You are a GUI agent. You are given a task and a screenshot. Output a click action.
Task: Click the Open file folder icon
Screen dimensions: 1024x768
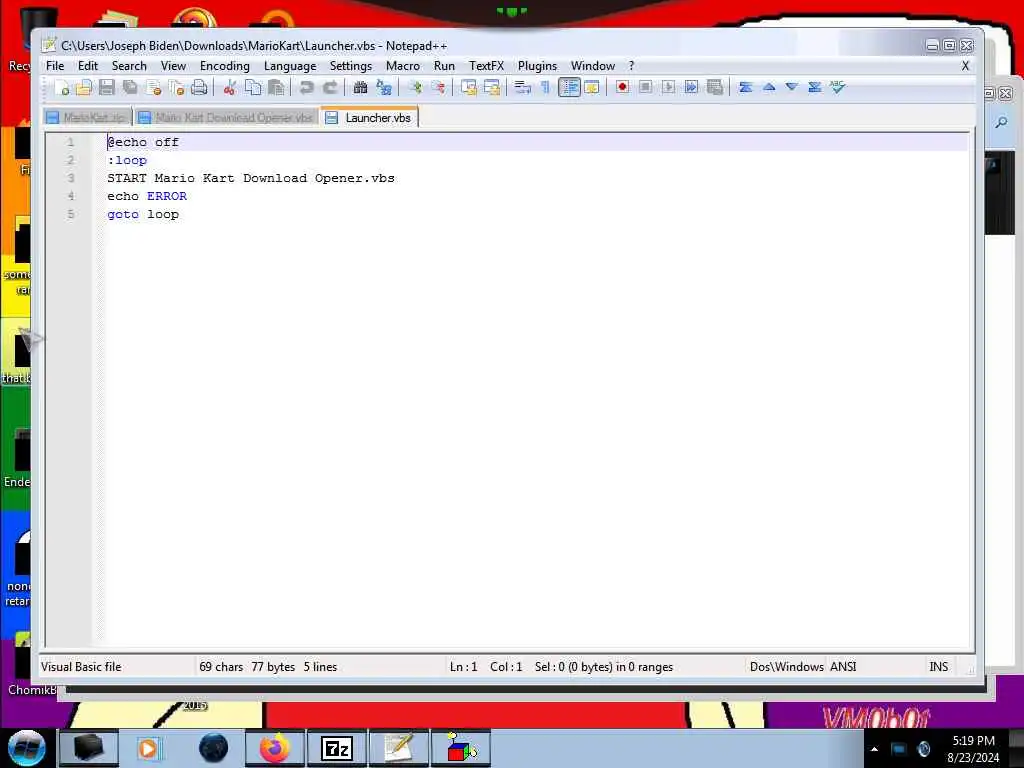point(84,87)
